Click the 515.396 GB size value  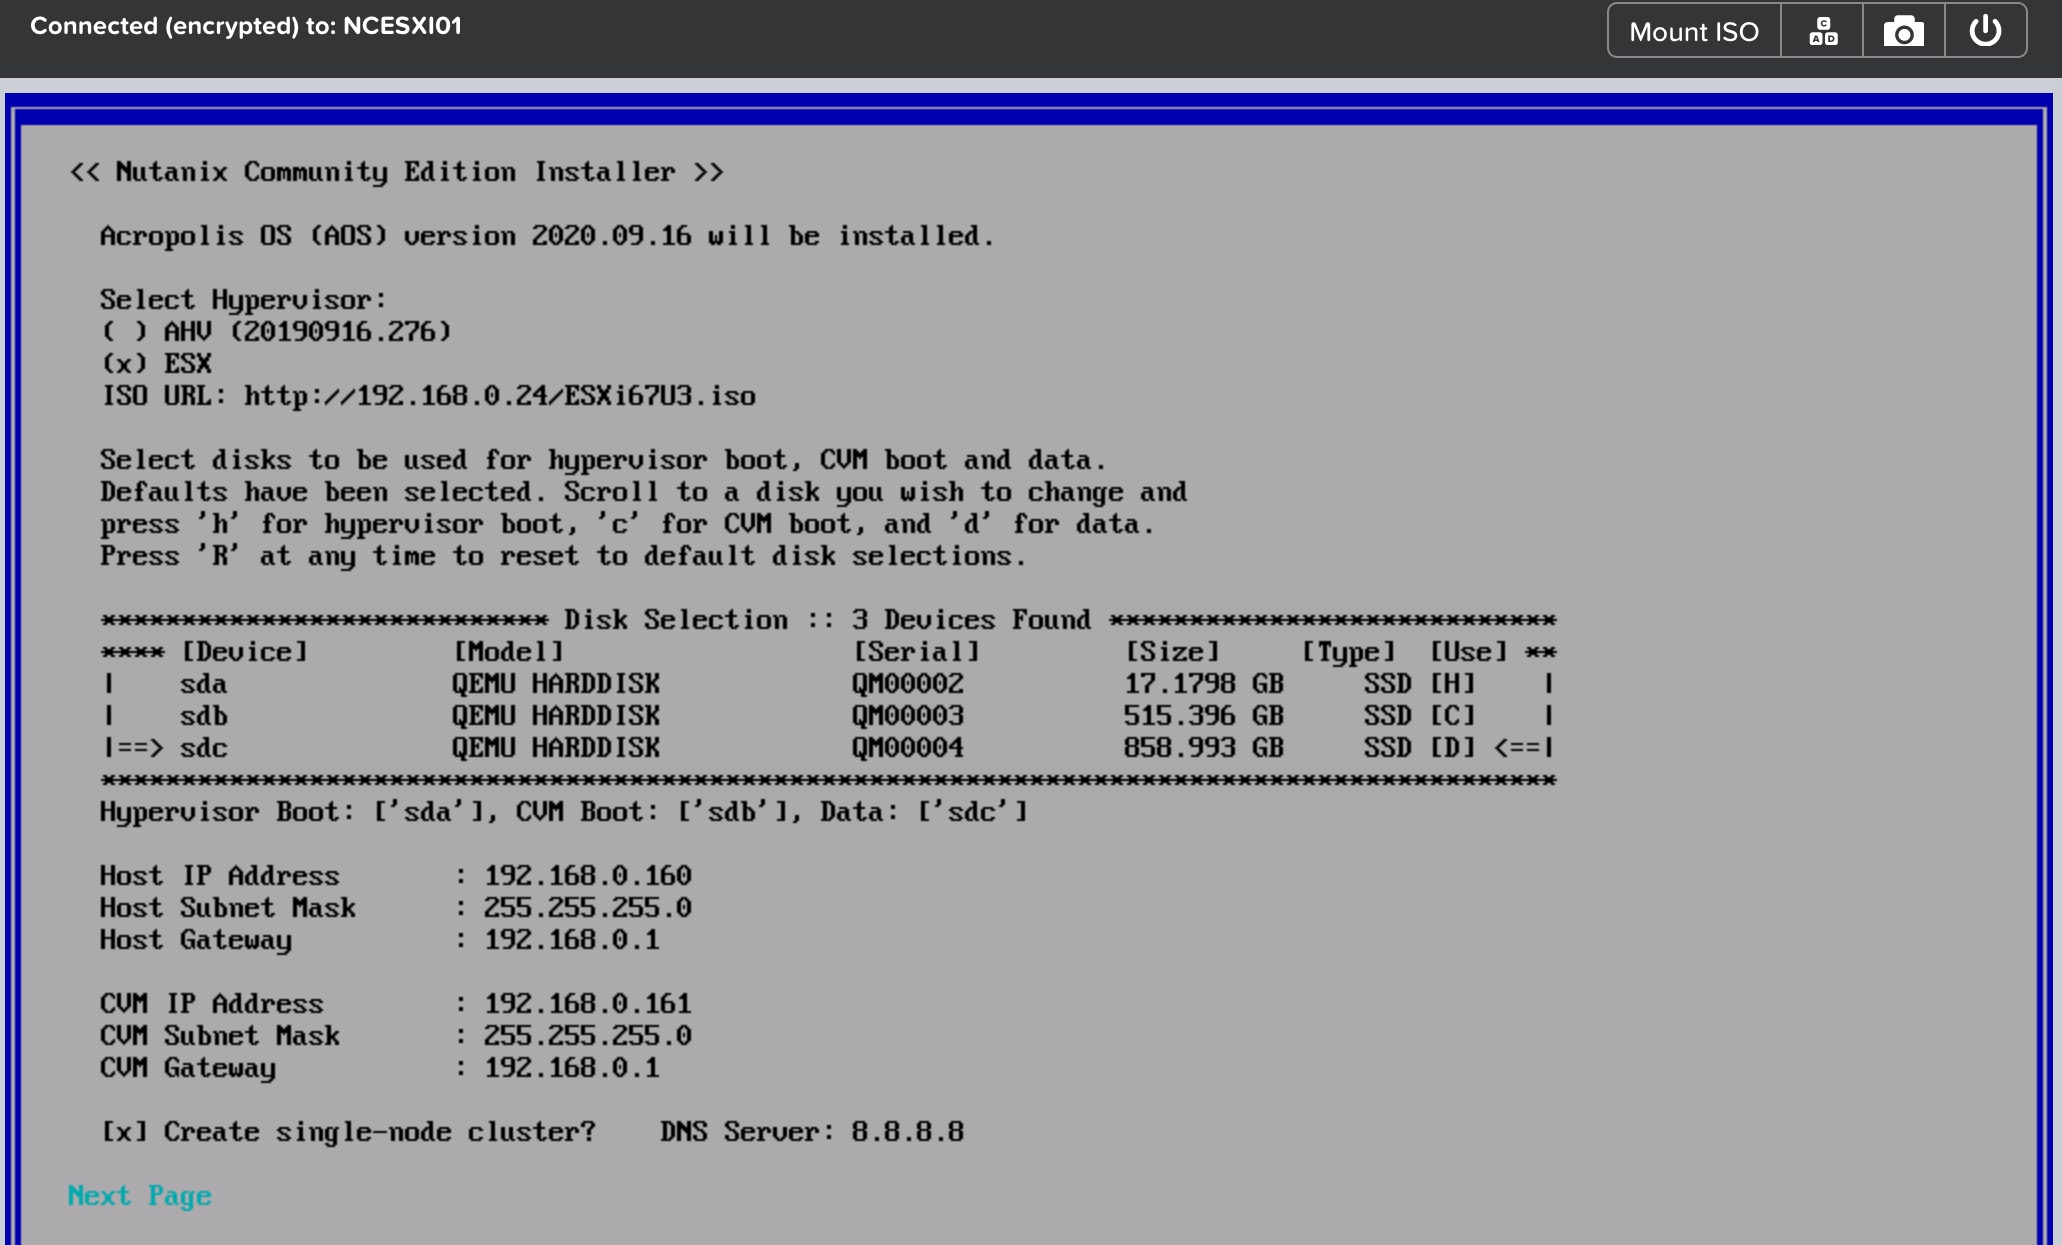1204,716
